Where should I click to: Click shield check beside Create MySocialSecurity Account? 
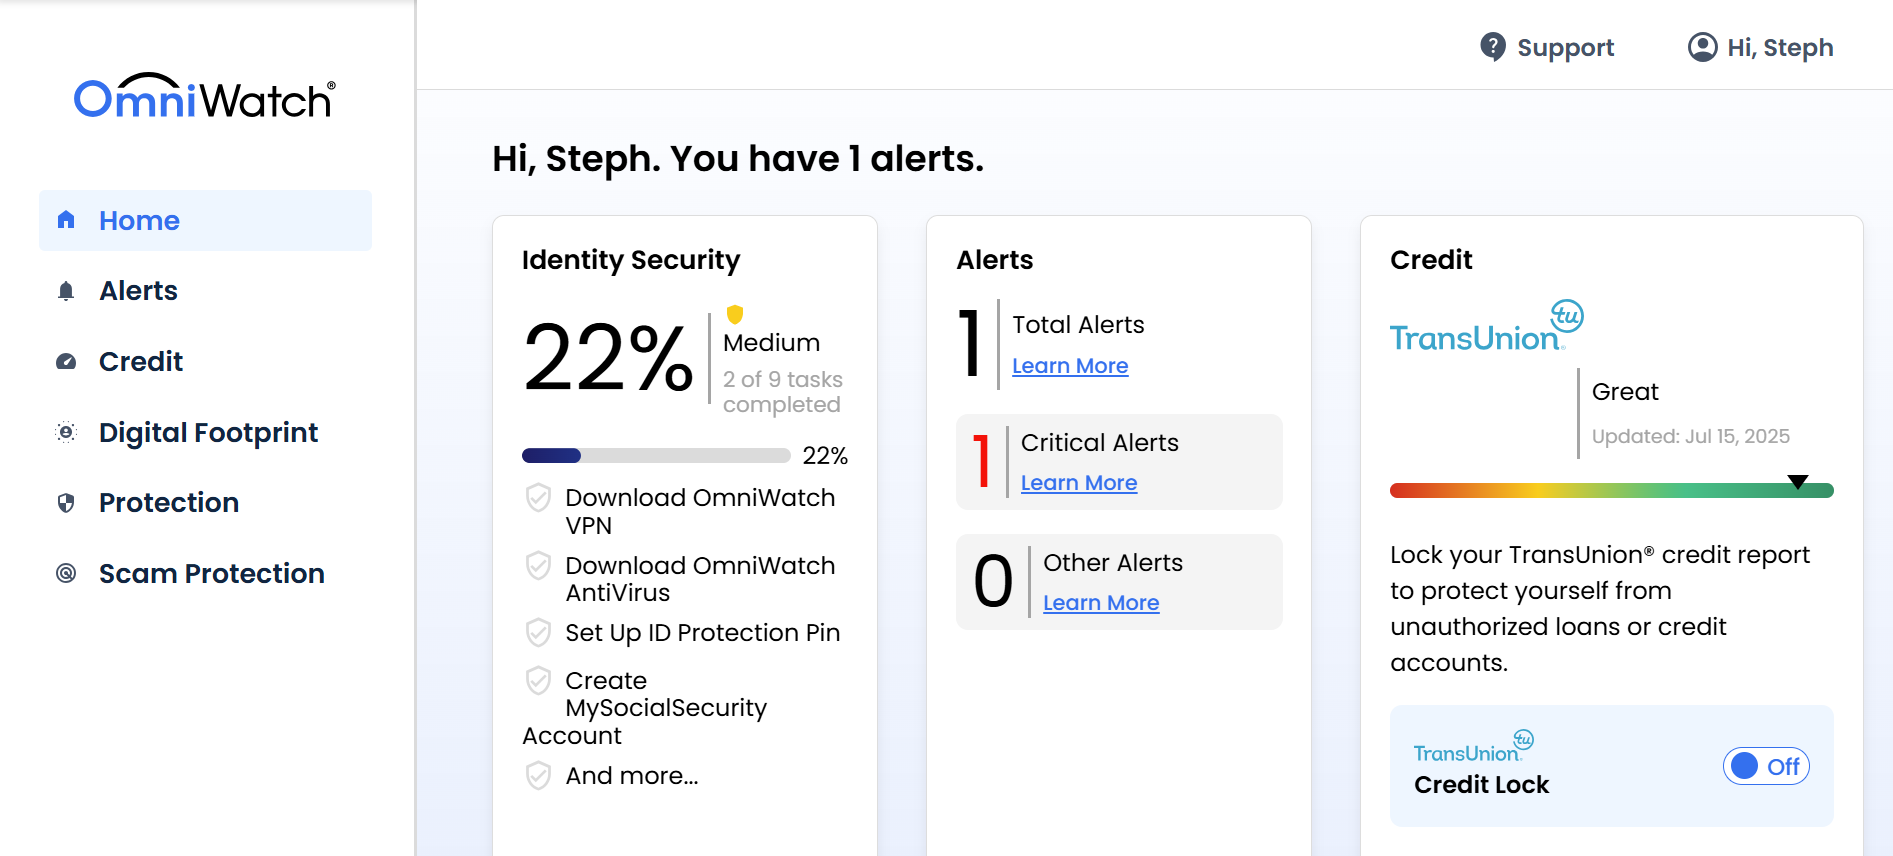[x=538, y=680]
